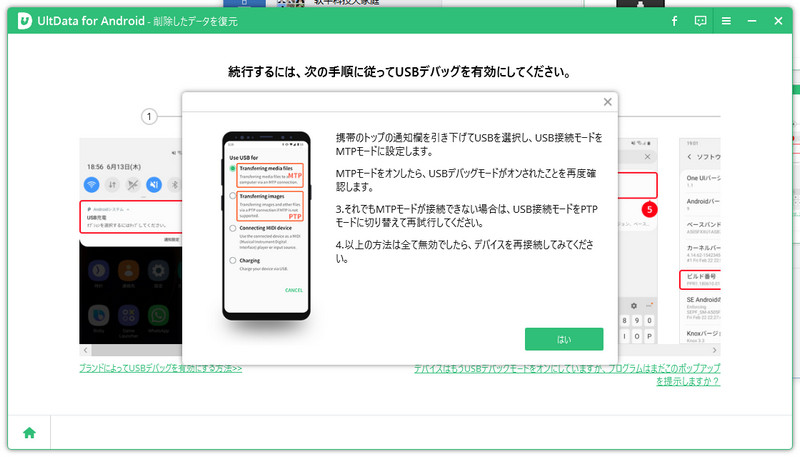
Task: Click instruction 3 about PTPモード
Action: click(466, 216)
